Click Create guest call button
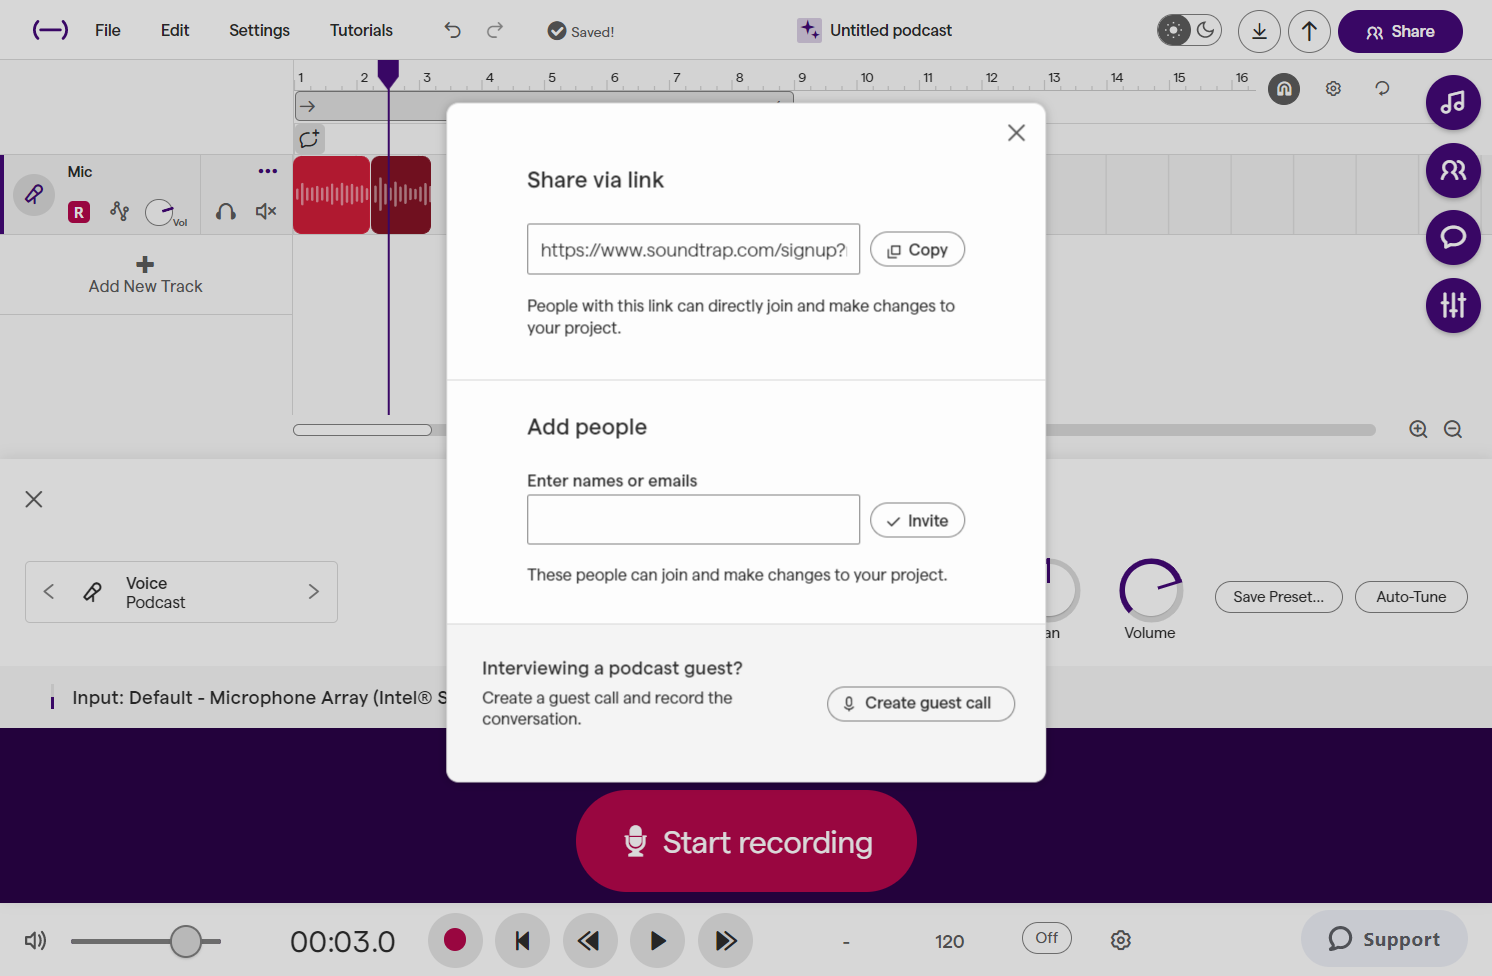The image size is (1492, 976). [x=921, y=703]
